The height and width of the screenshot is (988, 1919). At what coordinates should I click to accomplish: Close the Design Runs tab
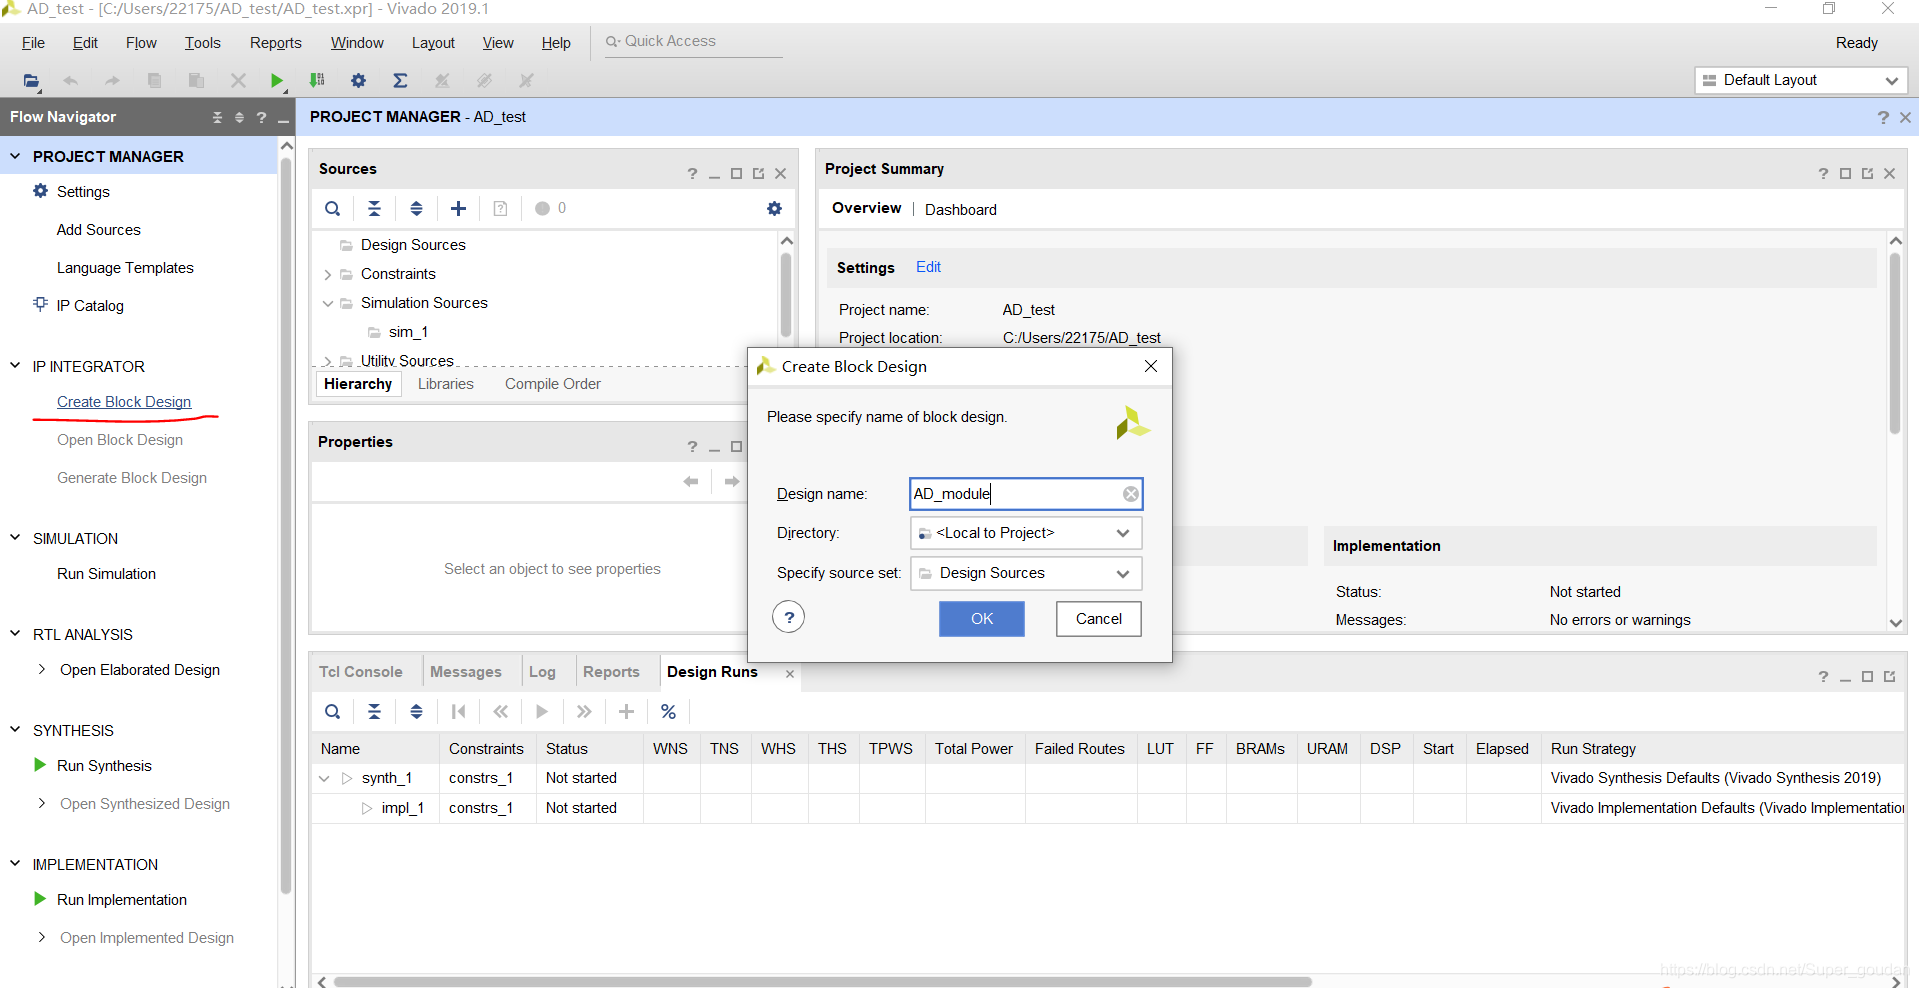click(x=790, y=674)
